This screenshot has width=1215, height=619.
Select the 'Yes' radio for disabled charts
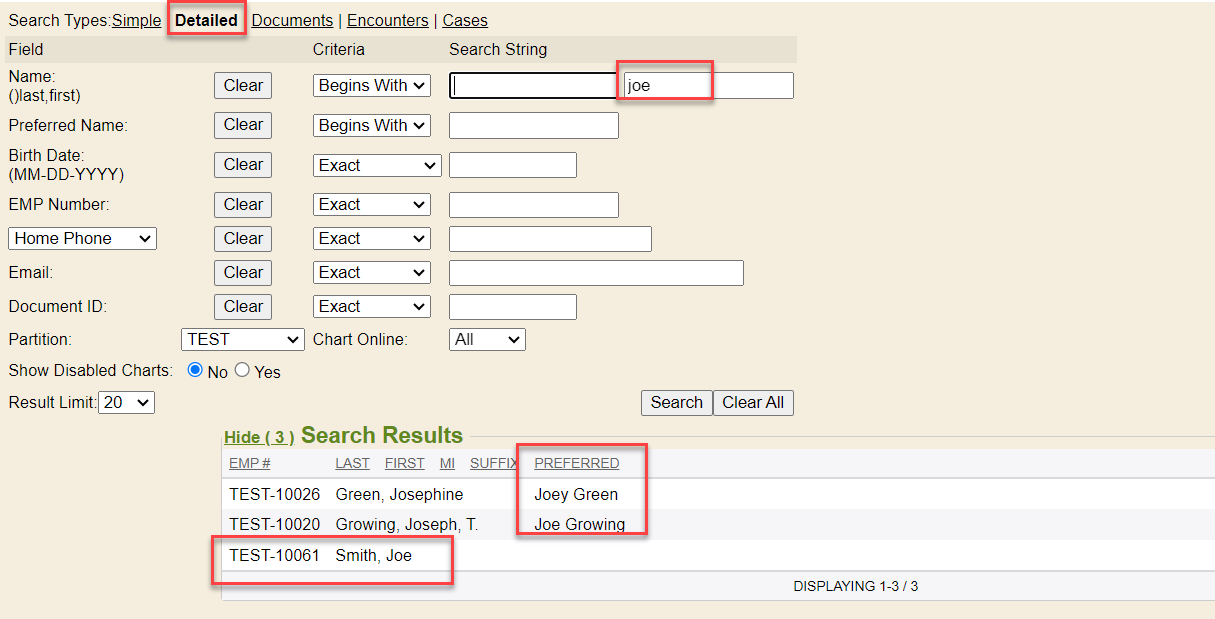(242, 371)
